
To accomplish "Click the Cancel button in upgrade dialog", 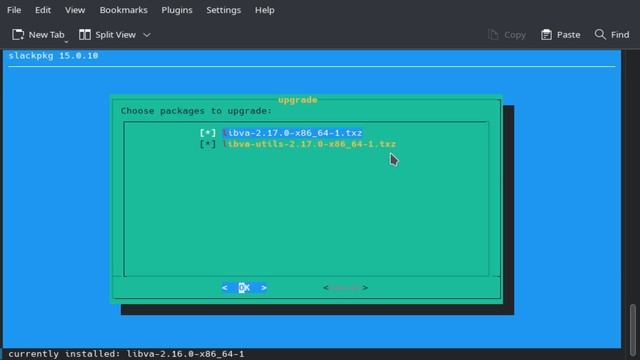I will [345, 287].
